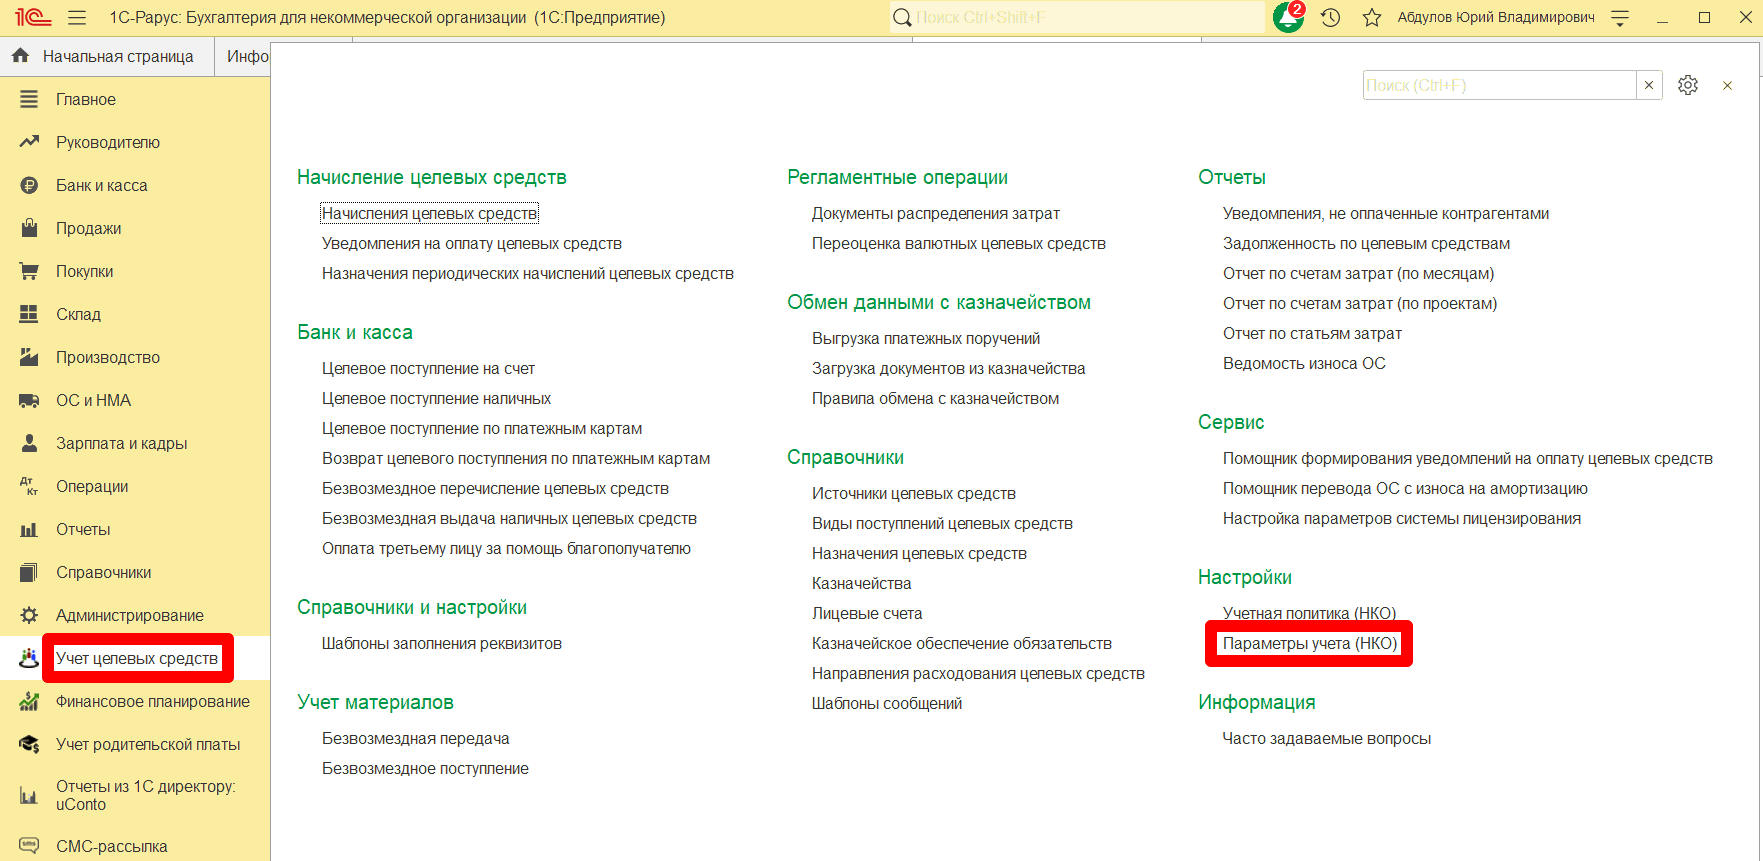Image resolution: width=1763 pixels, height=861 pixels.
Task: Click the Банк и касса sidebar icon
Action: (29, 186)
